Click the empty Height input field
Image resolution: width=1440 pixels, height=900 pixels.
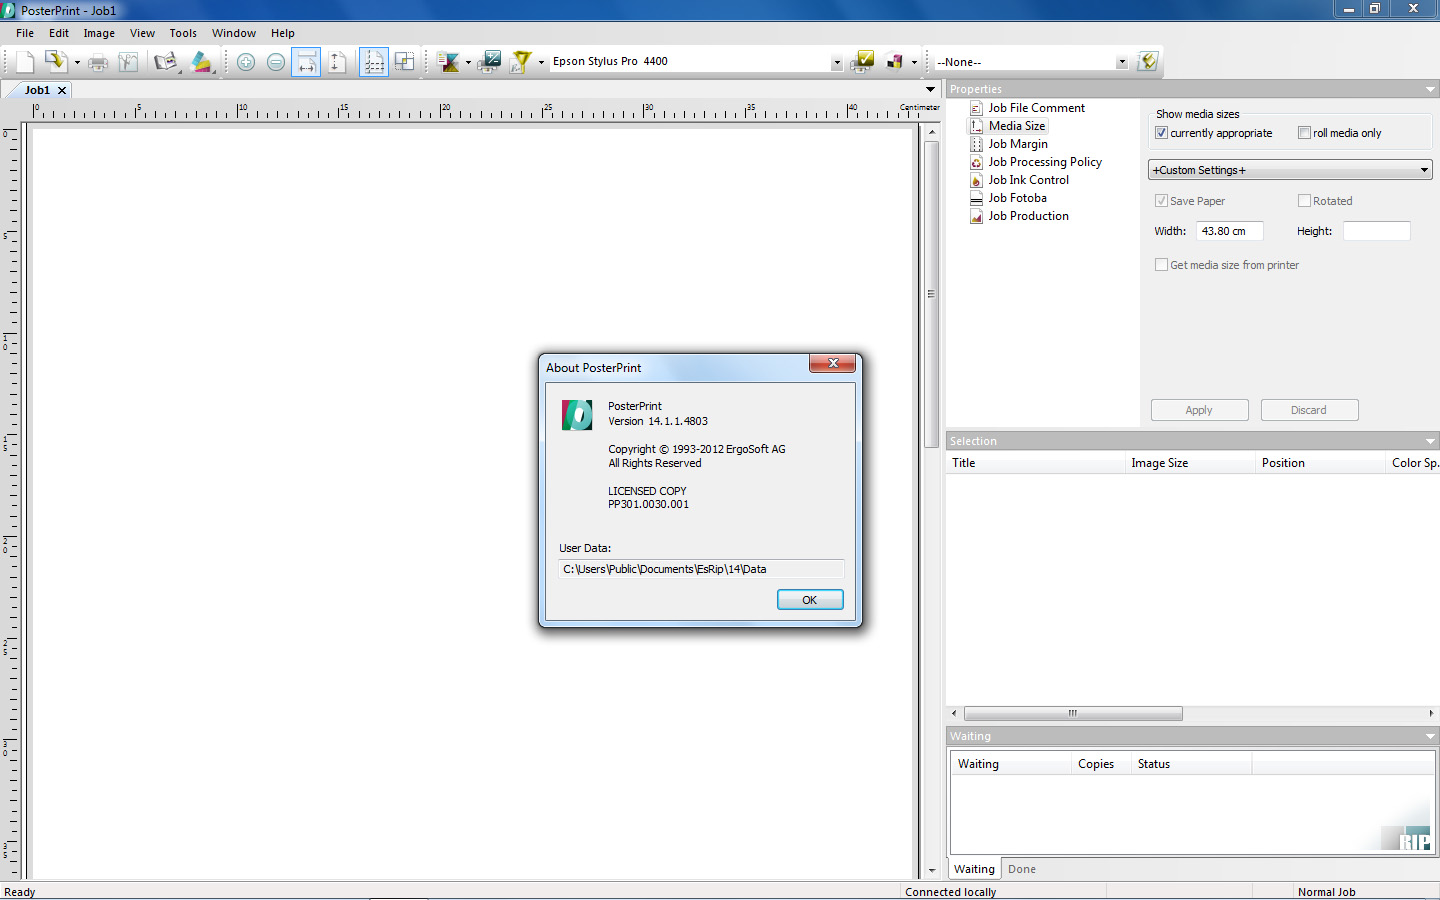point(1377,231)
